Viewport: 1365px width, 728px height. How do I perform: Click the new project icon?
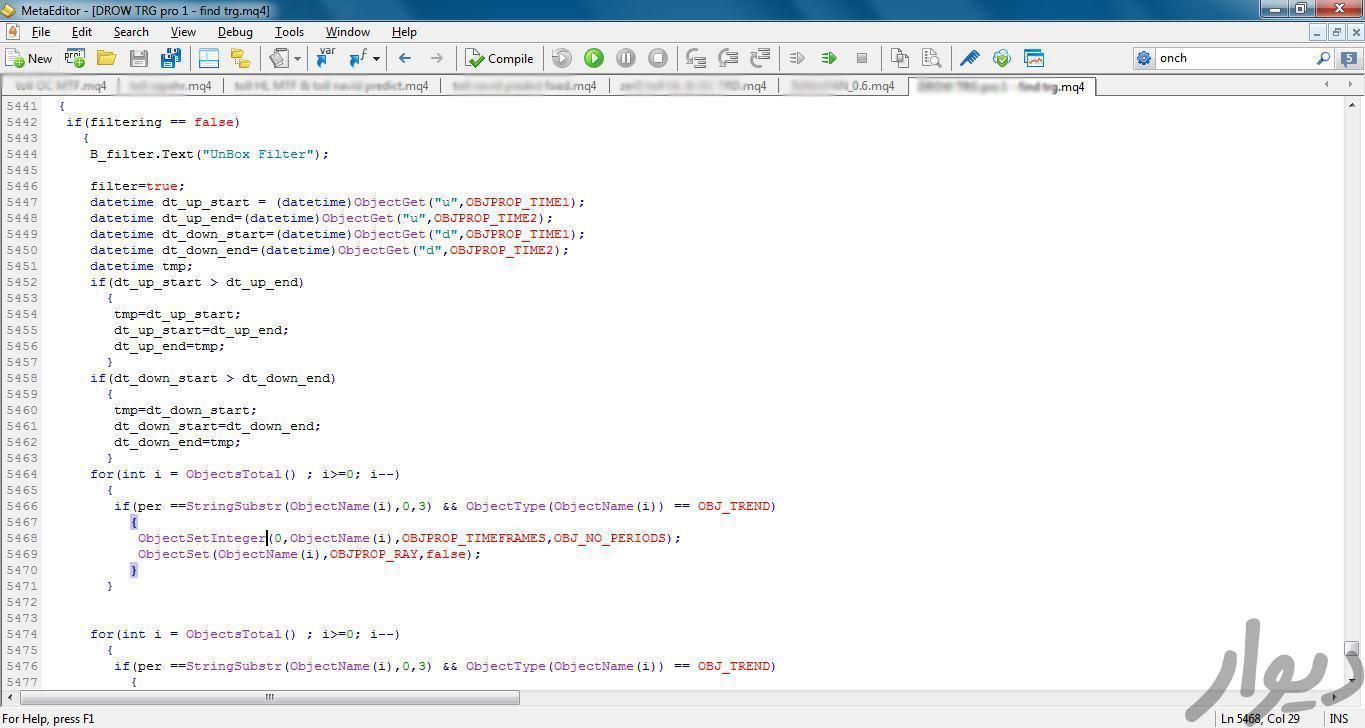point(75,58)
